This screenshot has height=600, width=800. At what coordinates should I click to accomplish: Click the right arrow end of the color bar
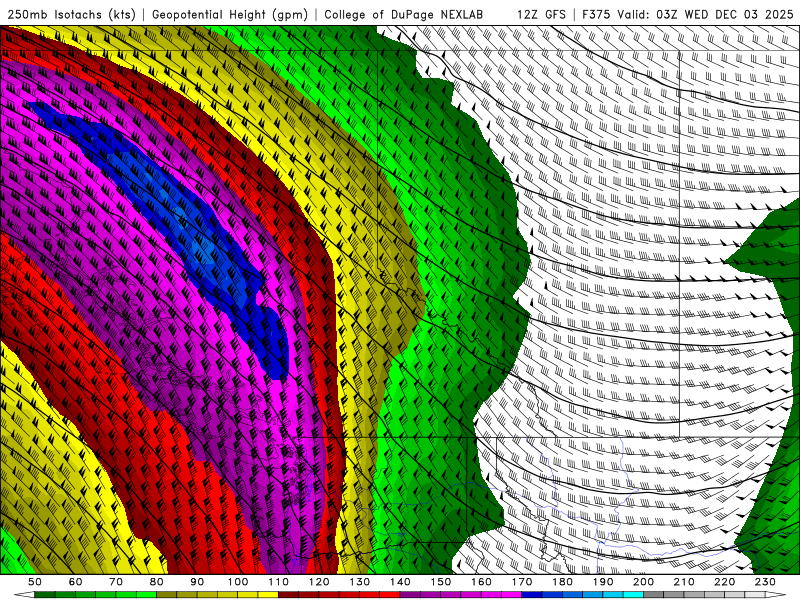pyautogui.click(x=776, y=594)
